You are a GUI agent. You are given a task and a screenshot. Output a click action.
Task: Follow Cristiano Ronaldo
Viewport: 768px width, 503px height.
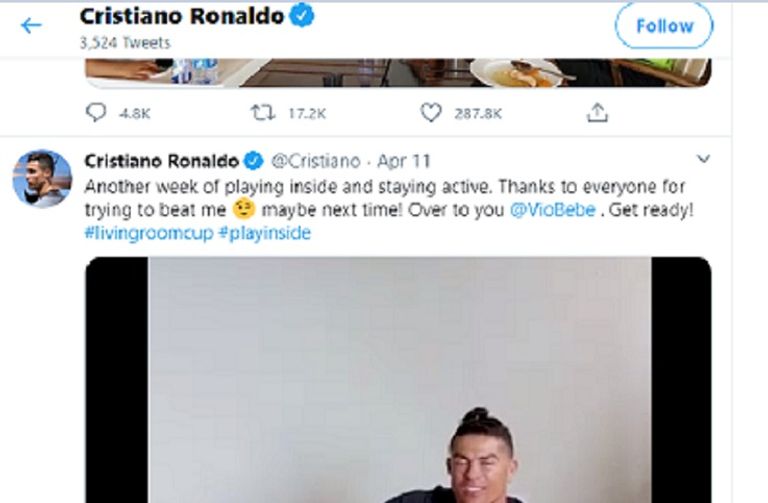point(663,26)
